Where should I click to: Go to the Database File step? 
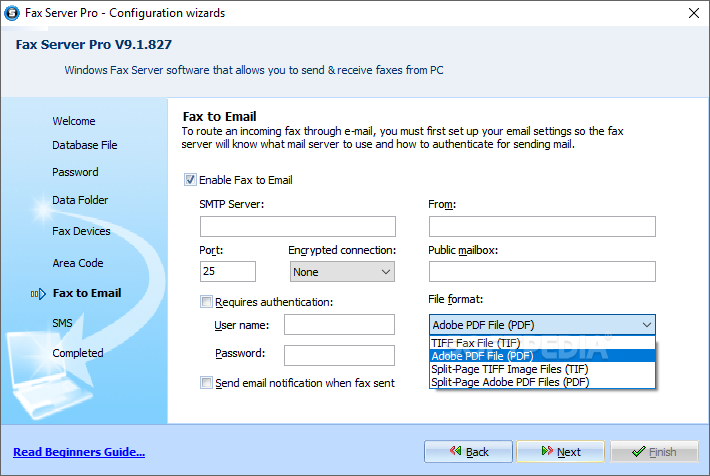pos(85,145)
